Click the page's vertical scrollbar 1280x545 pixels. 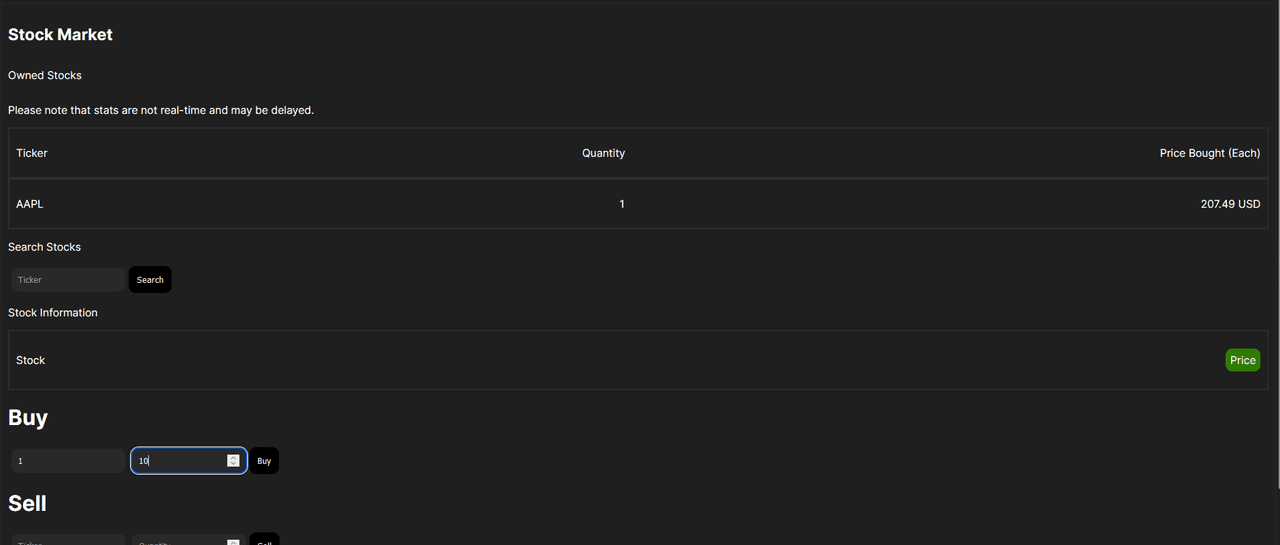coord(1275,250)
